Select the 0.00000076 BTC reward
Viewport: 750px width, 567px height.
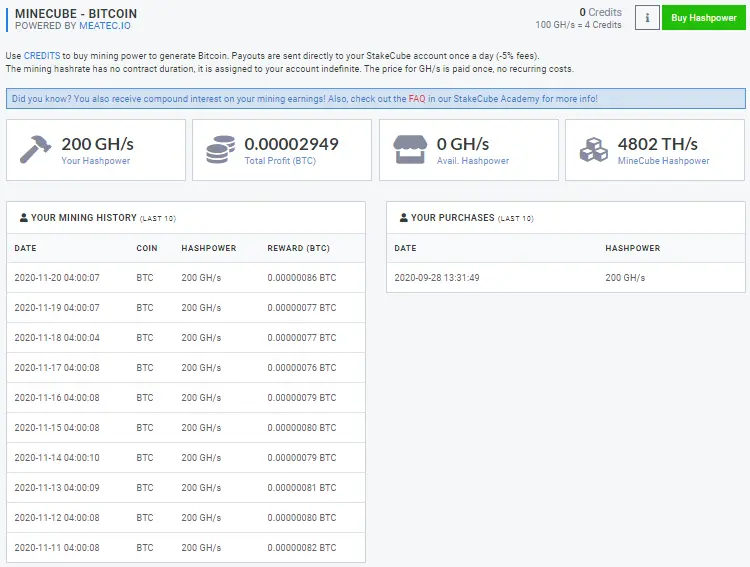pyautogui.click(x=302, y=367)
